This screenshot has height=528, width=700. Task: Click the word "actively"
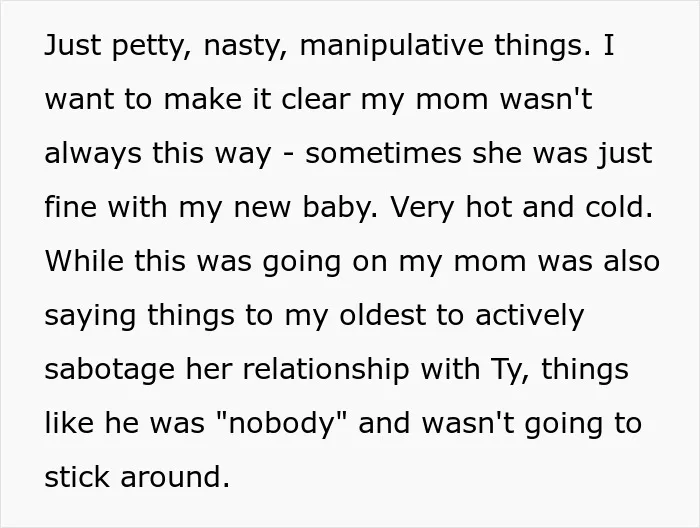coord(529,315)
